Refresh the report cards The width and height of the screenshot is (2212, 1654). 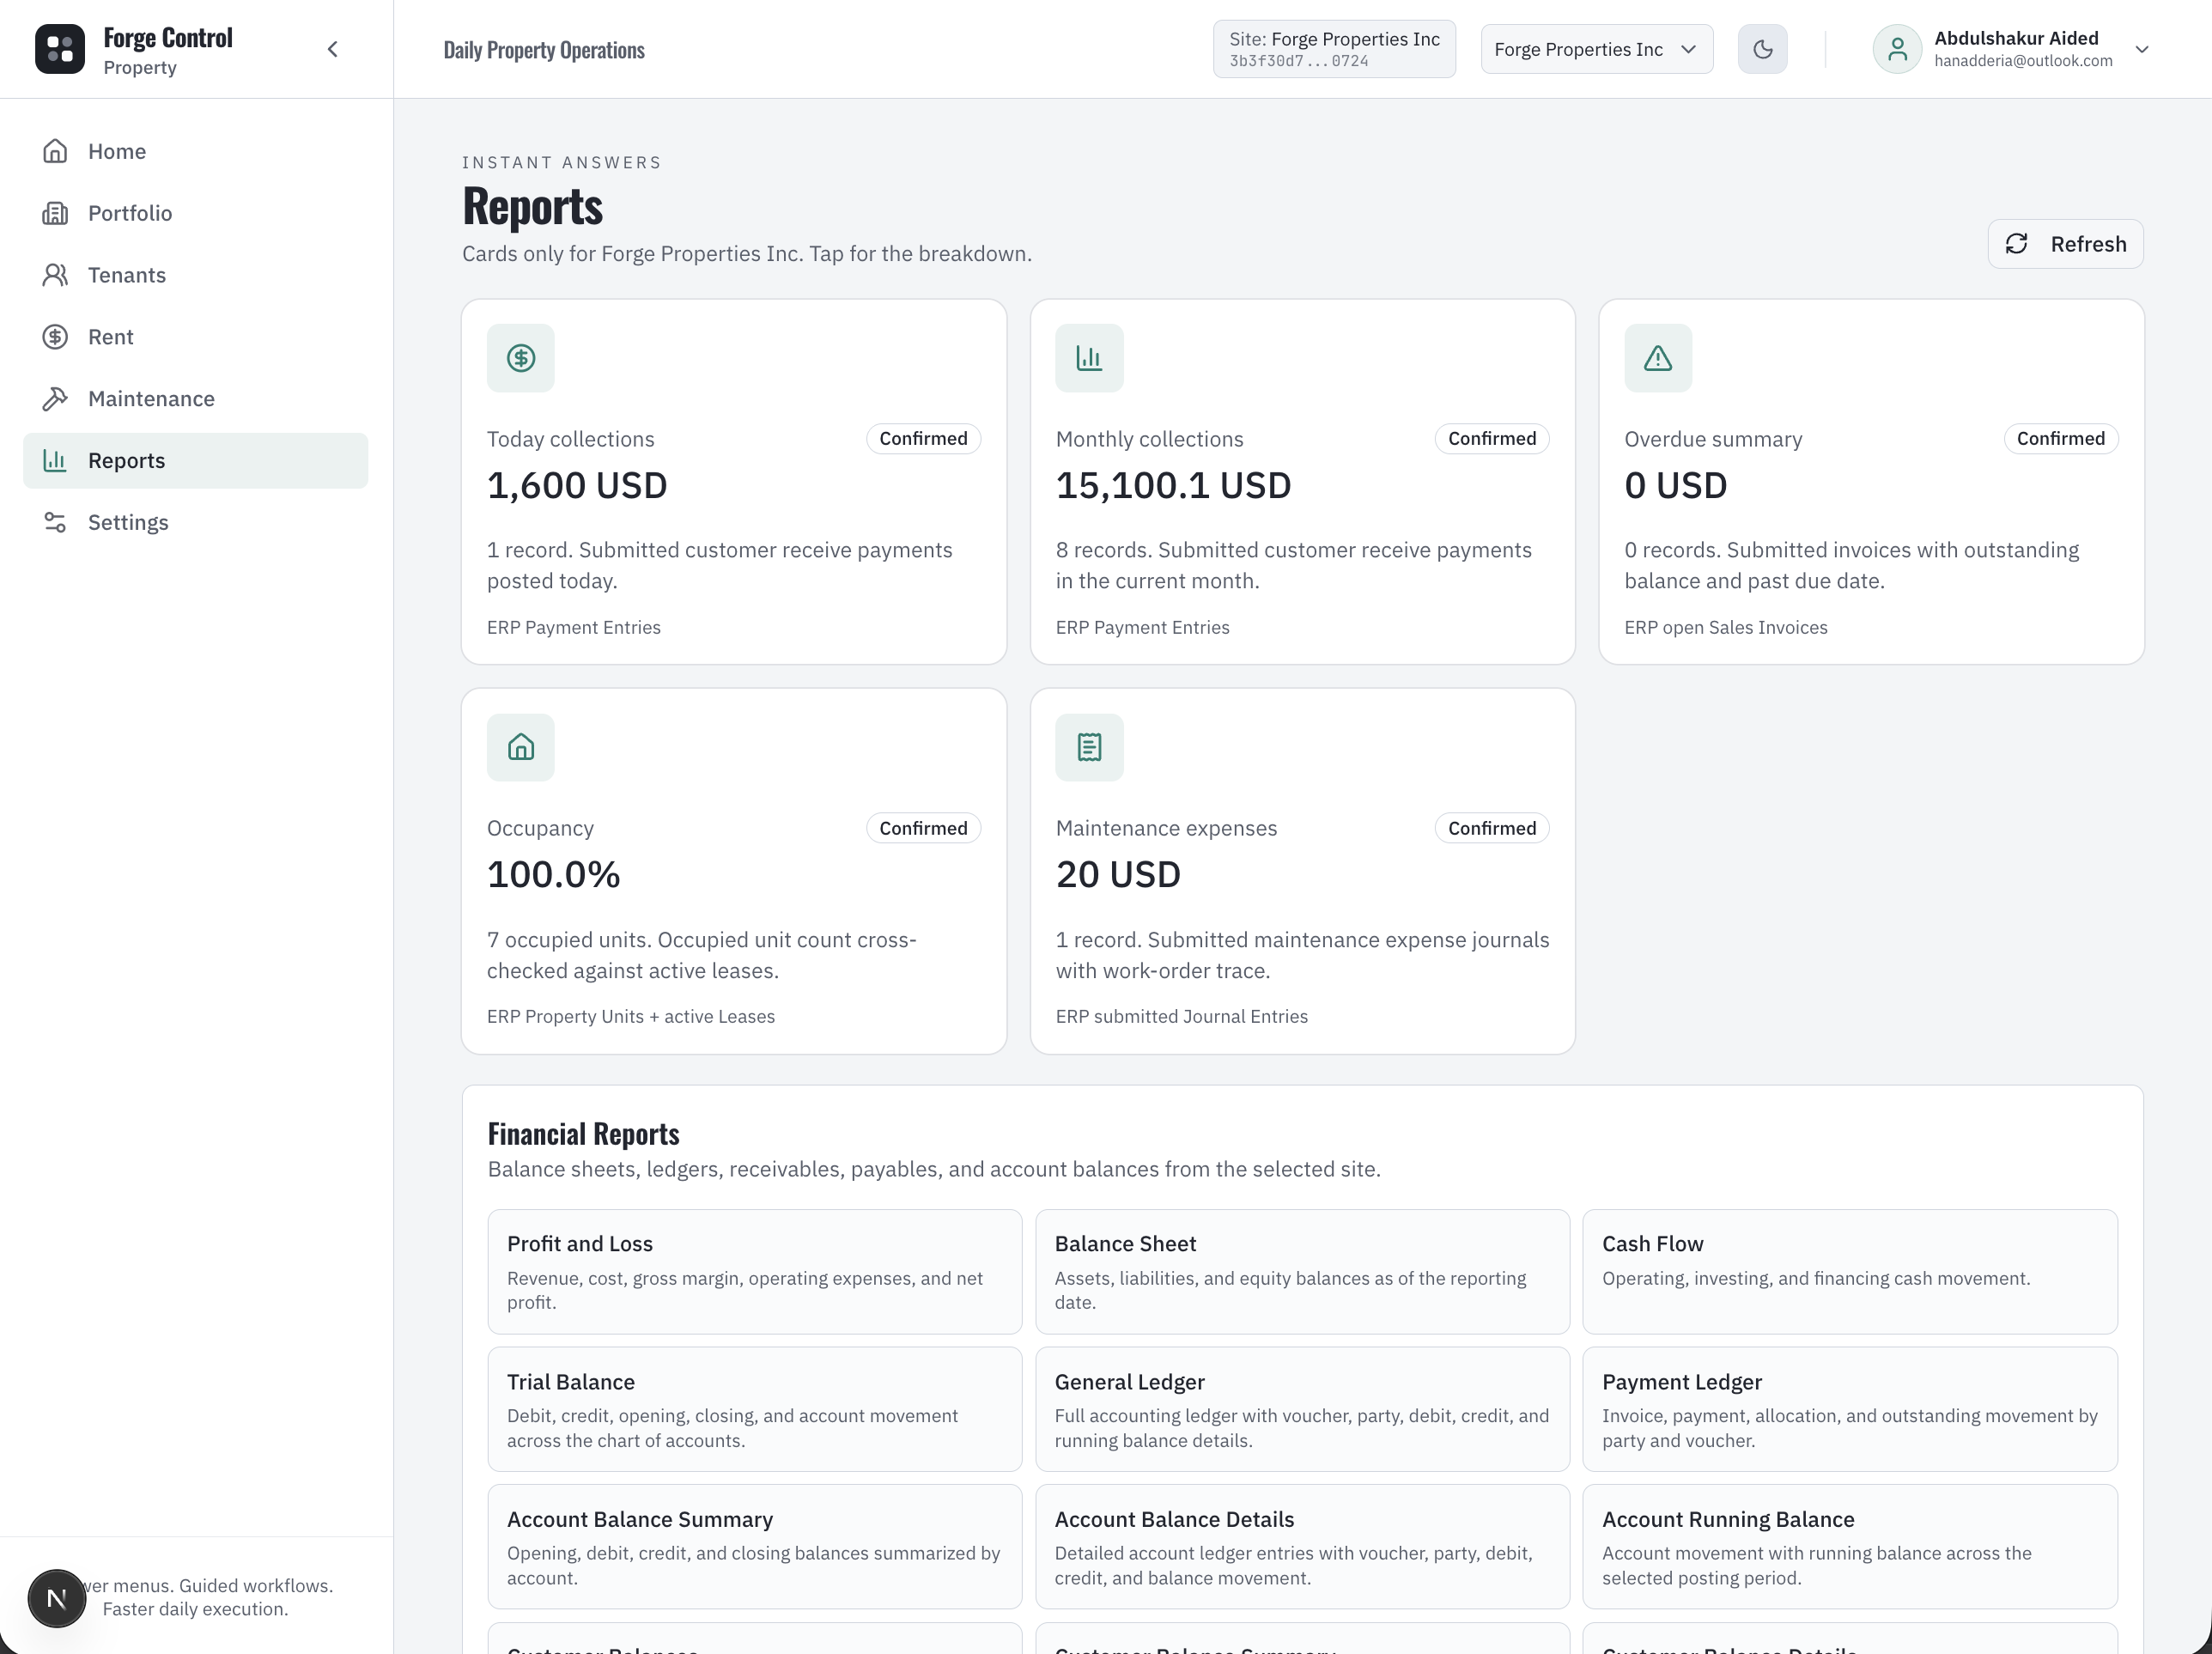2065,244
